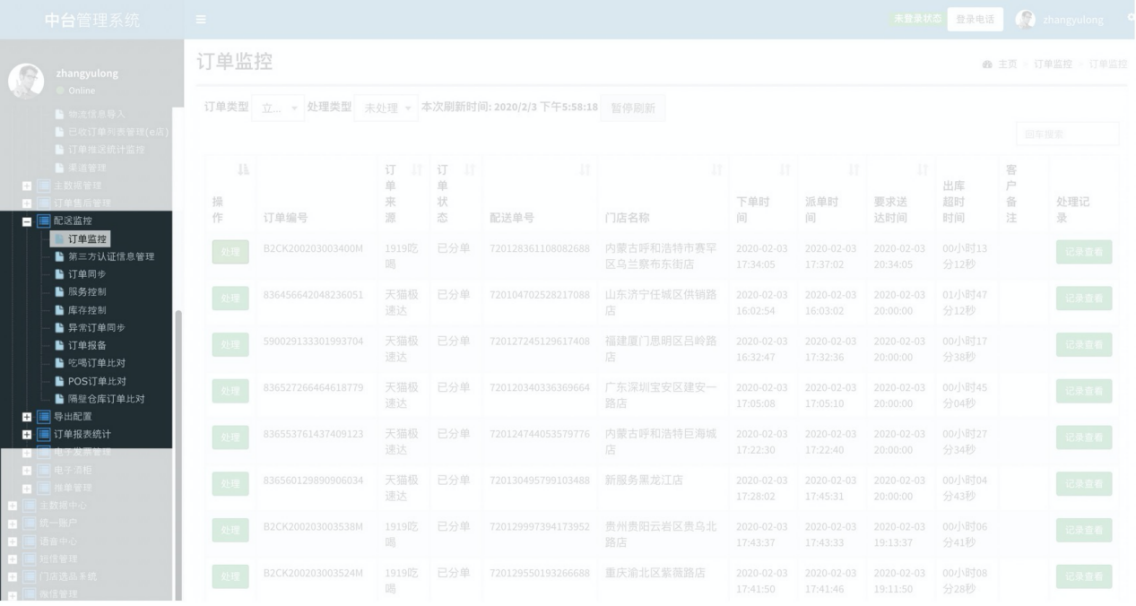The width and height of the screenshot is (1136, 606).
Task: Click the table search input field
Action: point(1067,134)
